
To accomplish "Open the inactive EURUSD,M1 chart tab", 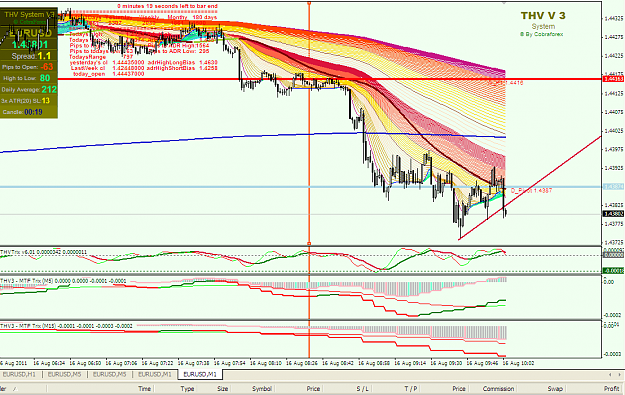I will pyautogui.click(x=155, y=375).
